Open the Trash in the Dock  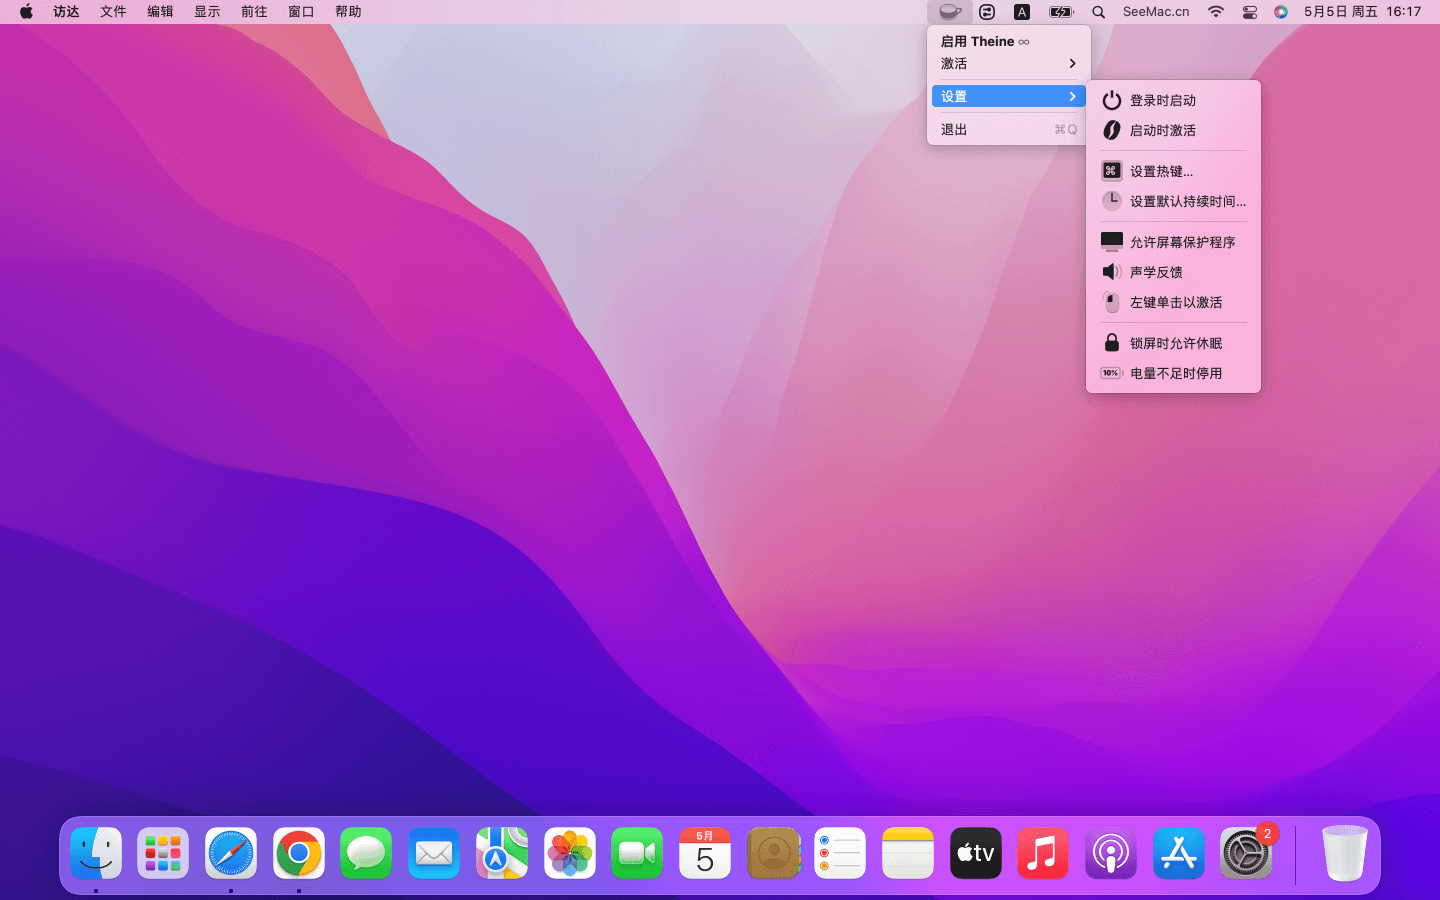click(x=1344, y=854)
